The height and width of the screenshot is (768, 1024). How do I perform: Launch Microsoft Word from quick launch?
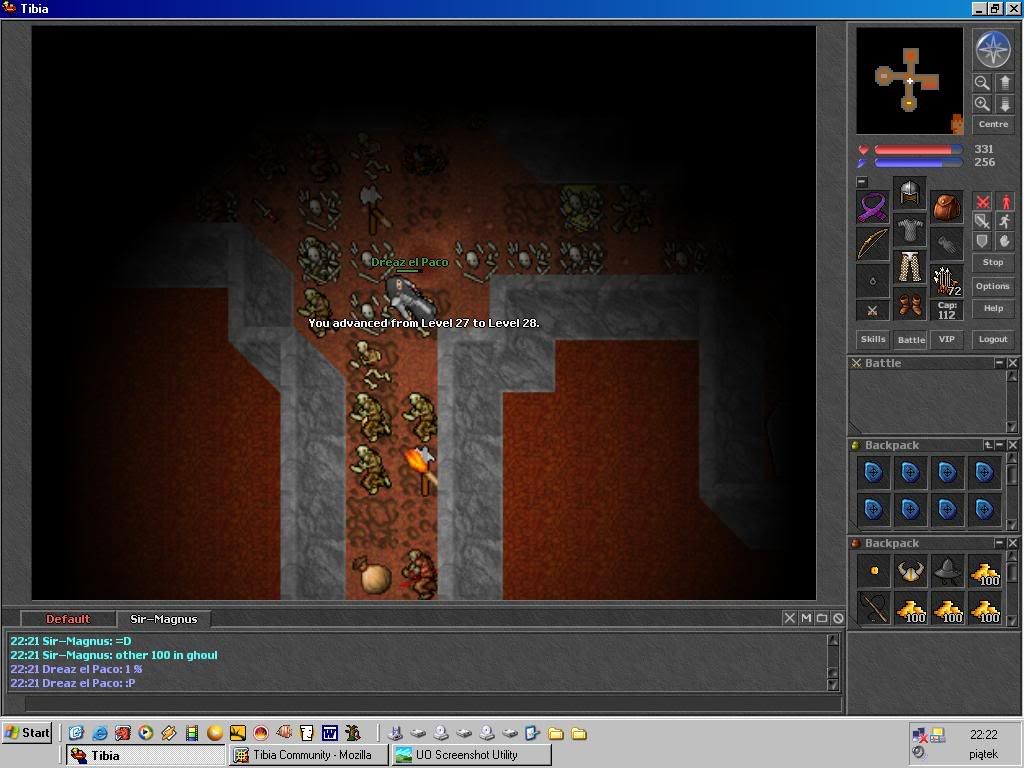tap(330, 733)
